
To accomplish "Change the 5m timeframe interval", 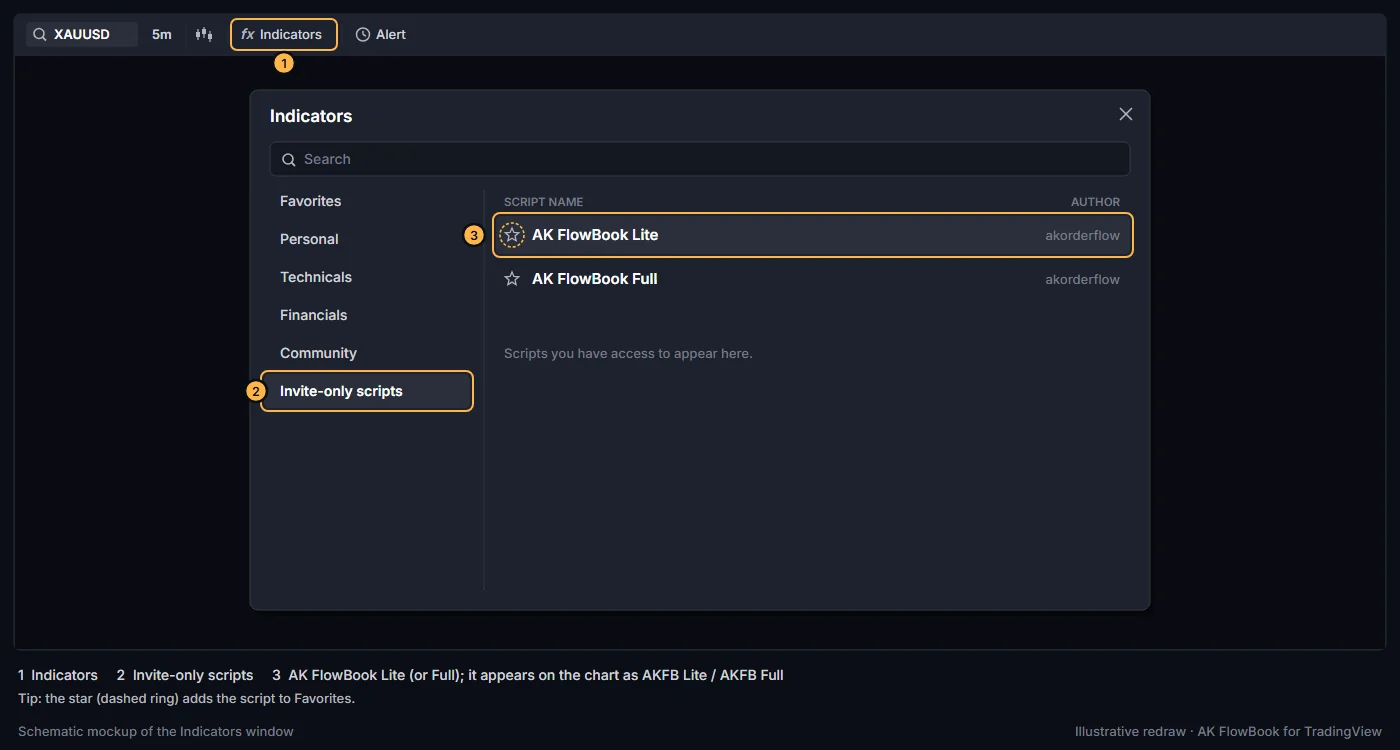I will [x=162, y=34].
